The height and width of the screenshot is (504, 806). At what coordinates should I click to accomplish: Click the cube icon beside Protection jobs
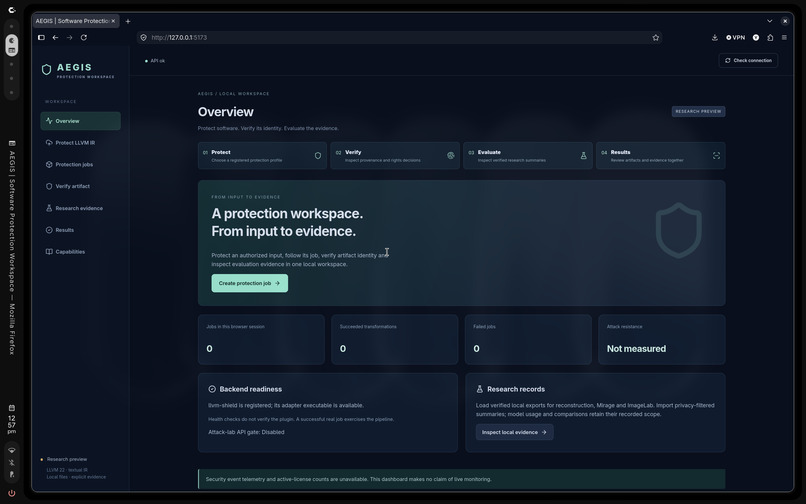(x=49, y=165)
